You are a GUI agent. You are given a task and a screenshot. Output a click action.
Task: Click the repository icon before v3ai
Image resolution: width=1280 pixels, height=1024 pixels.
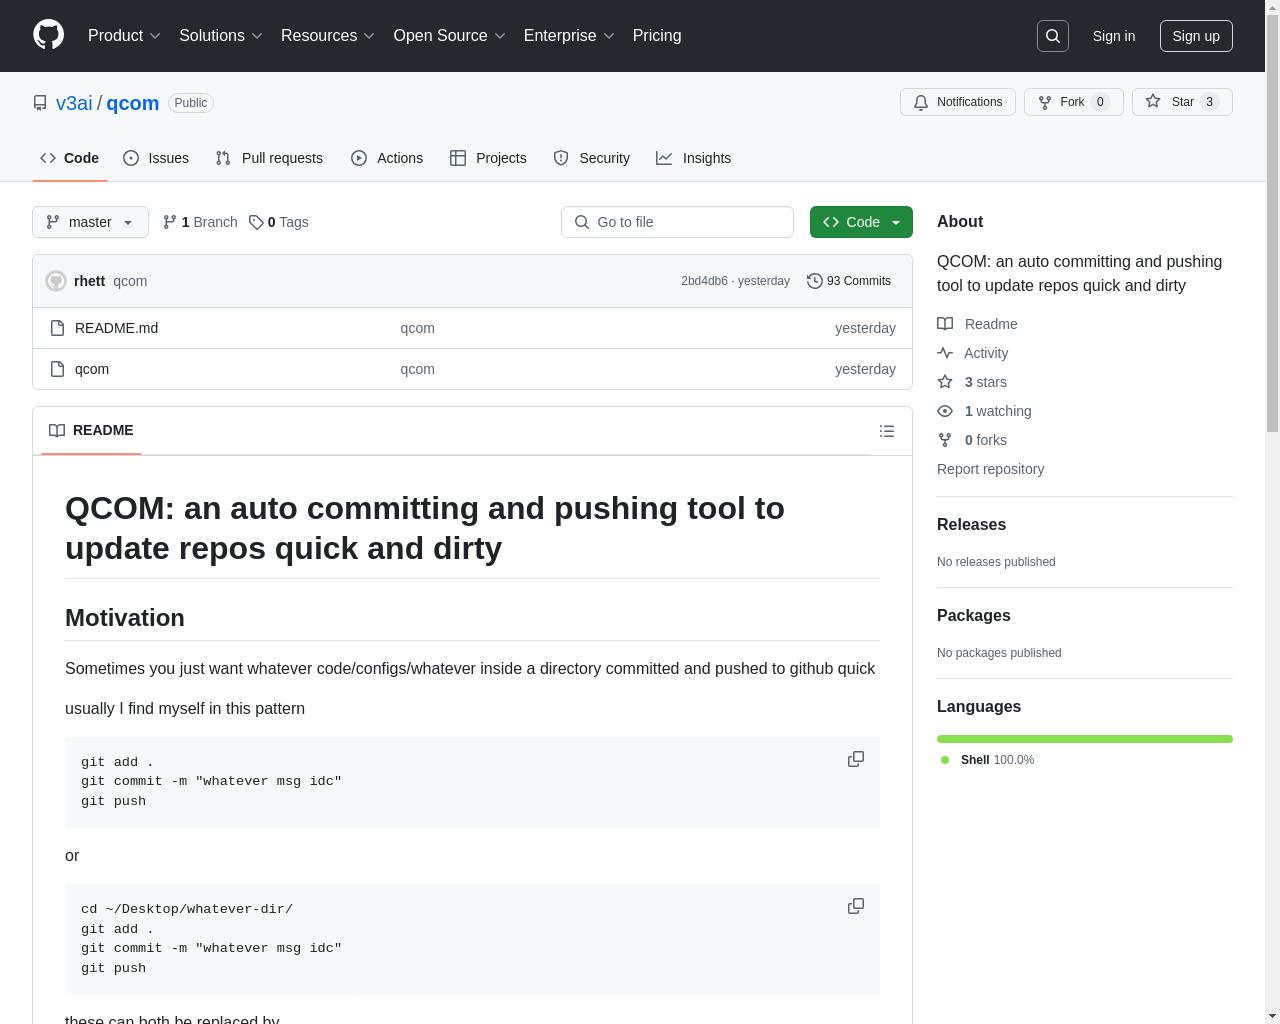(40, 103)
